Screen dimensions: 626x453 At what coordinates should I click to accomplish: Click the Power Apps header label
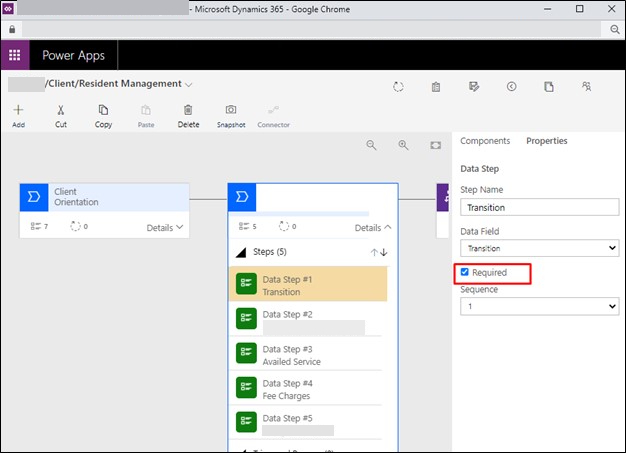pyautogui.click(x=73, y=55)
